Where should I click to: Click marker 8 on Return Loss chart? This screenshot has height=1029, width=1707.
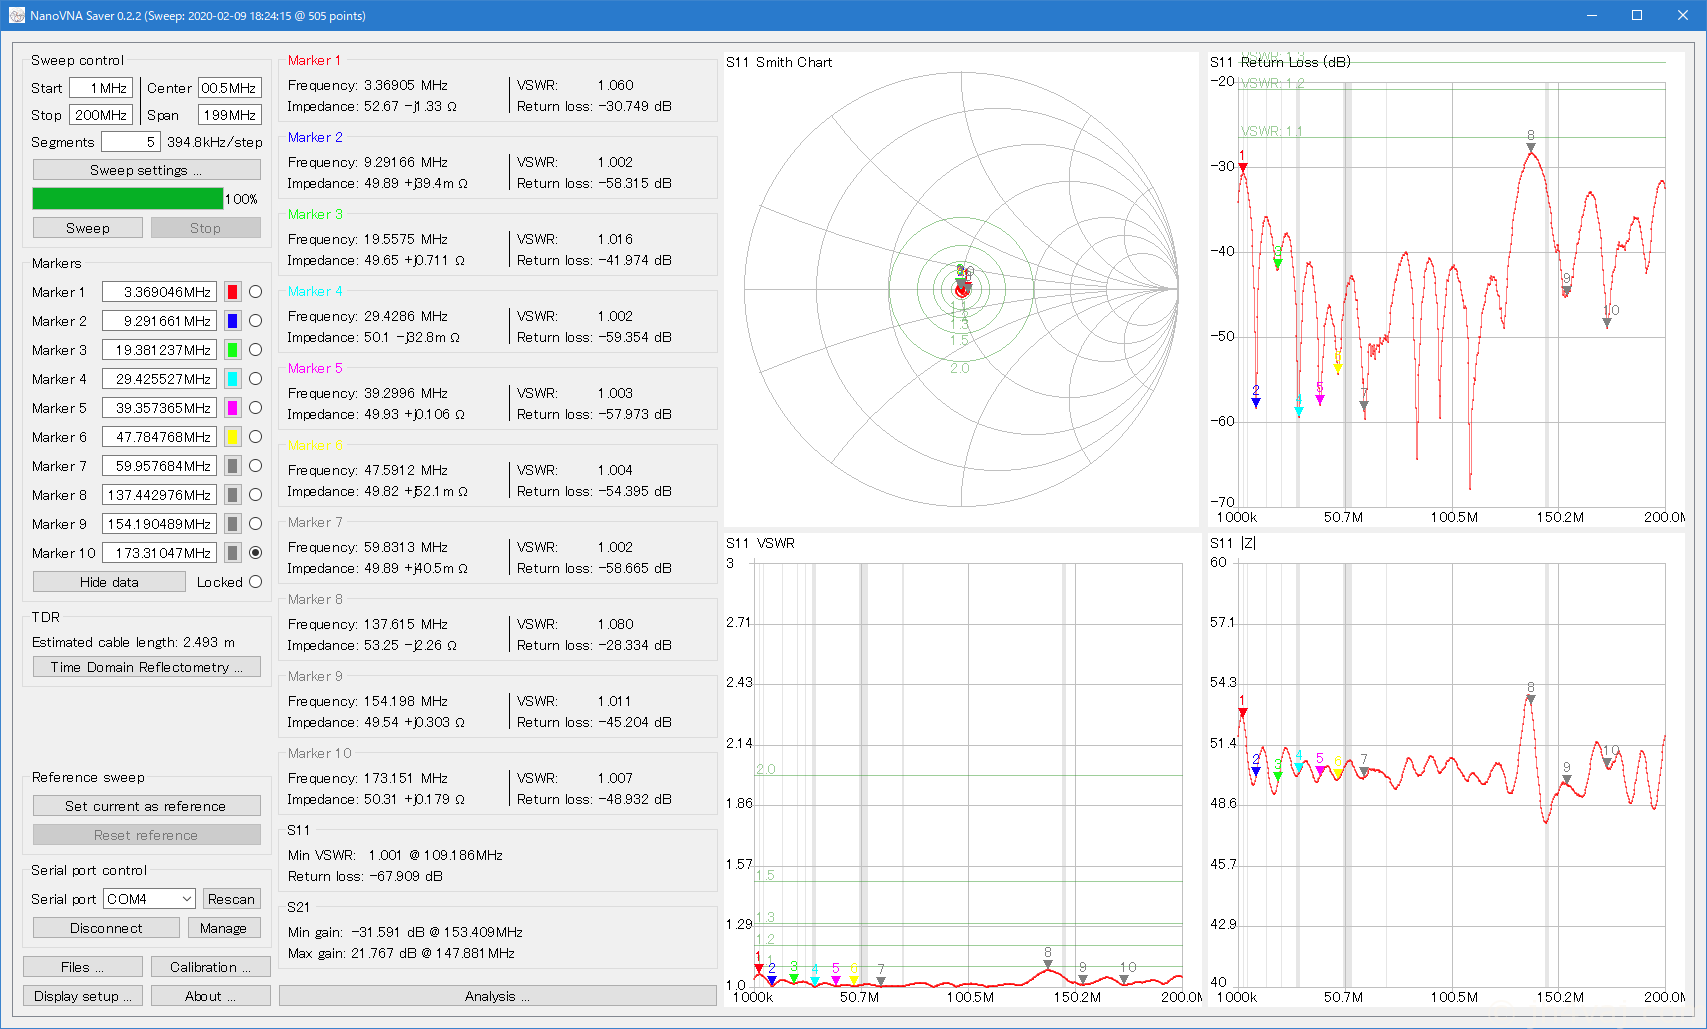[x=1530, y=147]
